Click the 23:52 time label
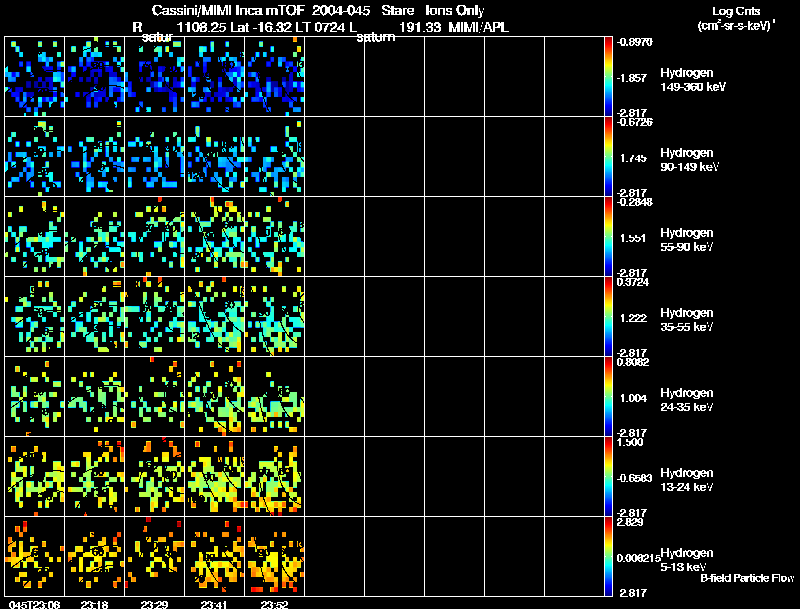 click(x=274, y=604)
